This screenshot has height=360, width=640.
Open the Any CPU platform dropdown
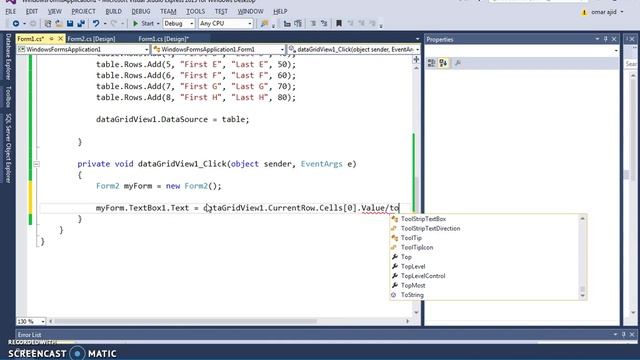226,24
